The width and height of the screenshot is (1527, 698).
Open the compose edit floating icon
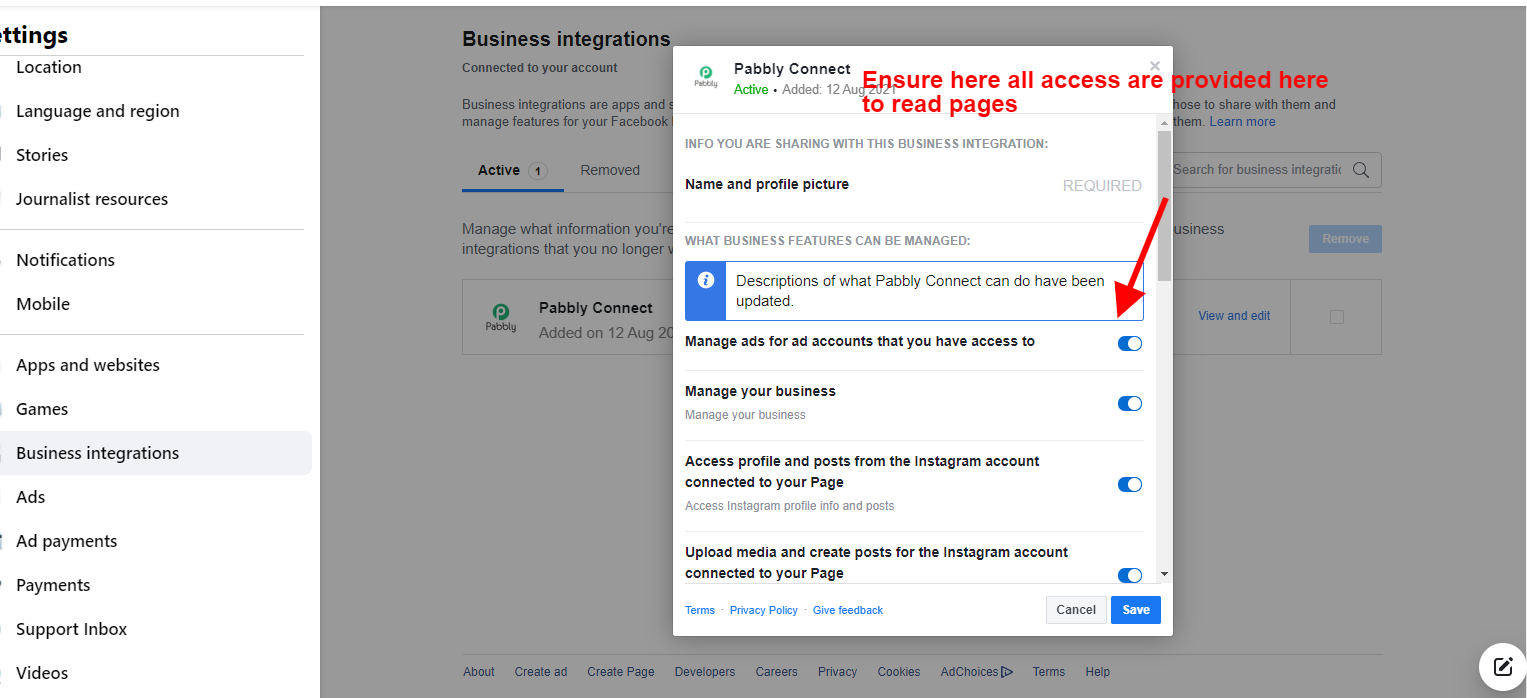(1502, 666)
